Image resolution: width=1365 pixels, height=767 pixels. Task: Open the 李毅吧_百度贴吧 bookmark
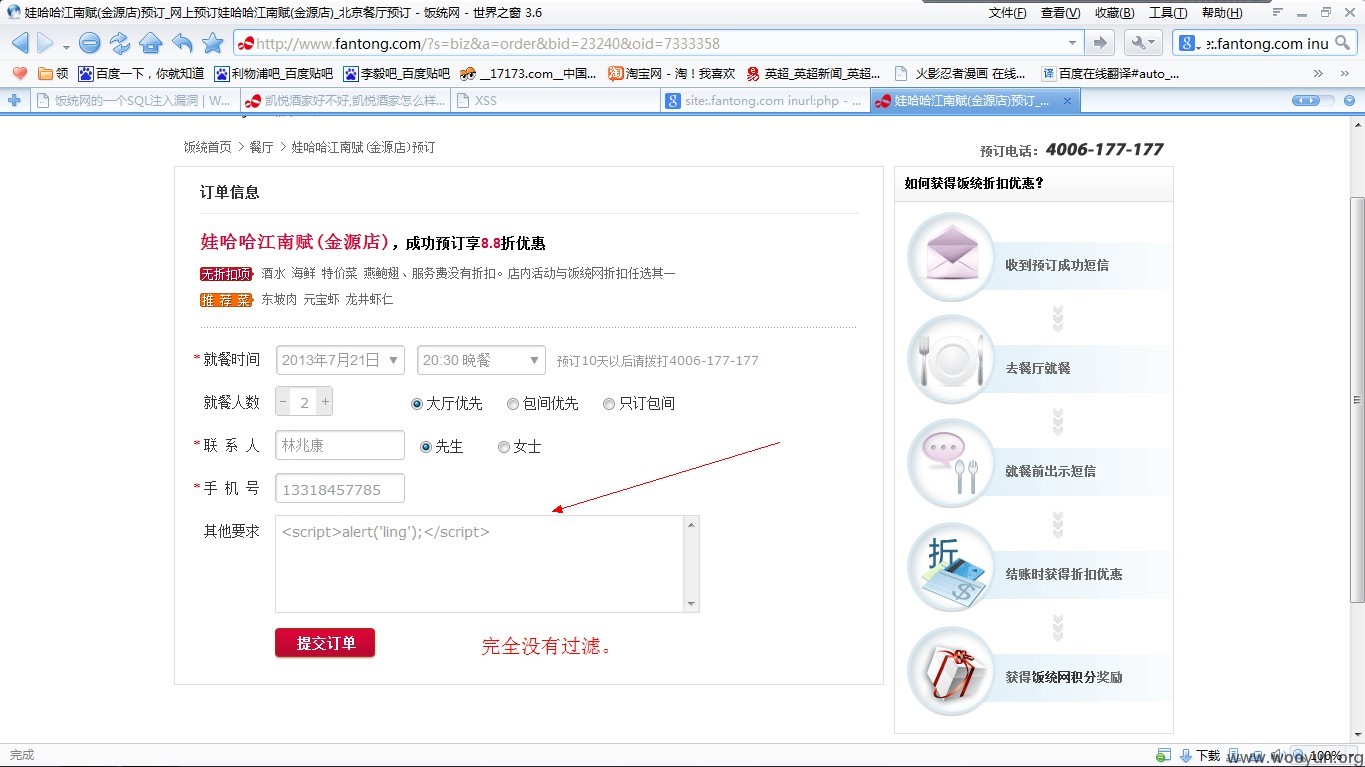396,73
